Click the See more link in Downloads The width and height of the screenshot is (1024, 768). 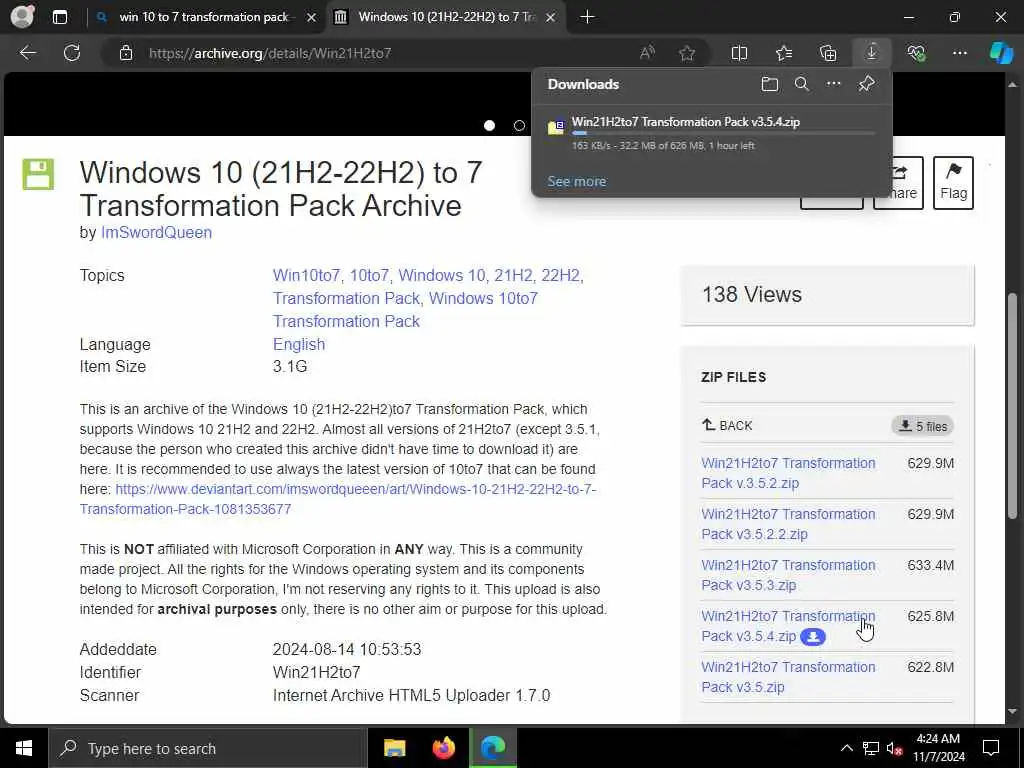point(577,182)
